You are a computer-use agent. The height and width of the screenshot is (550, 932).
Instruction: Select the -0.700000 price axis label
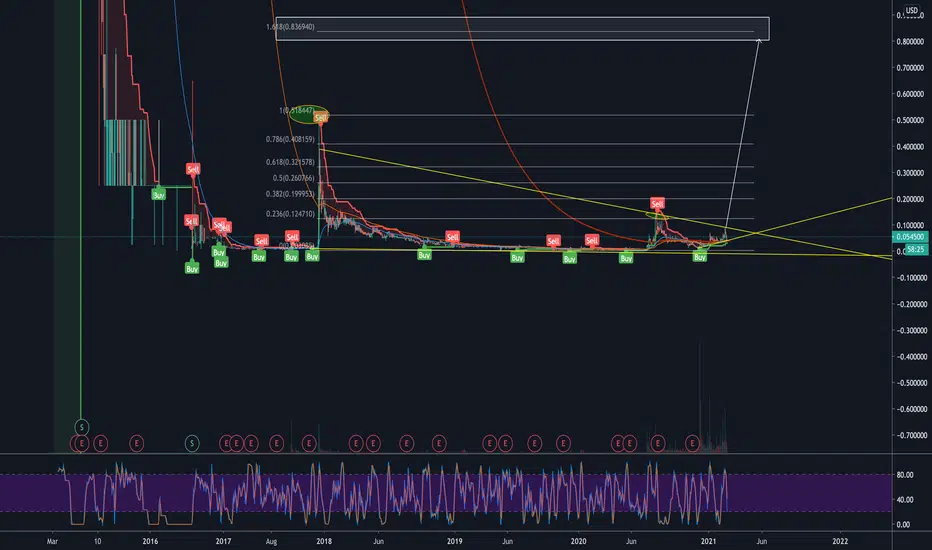910,435
